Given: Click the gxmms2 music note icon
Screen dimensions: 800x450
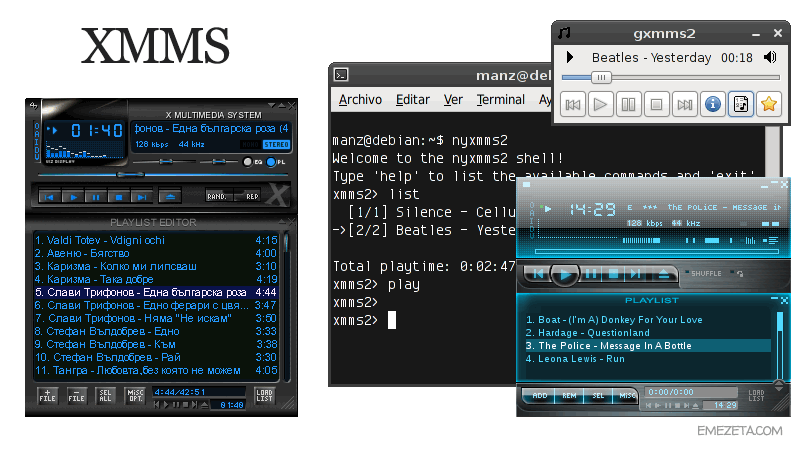Looking at the screenshot, I should 564,33.
